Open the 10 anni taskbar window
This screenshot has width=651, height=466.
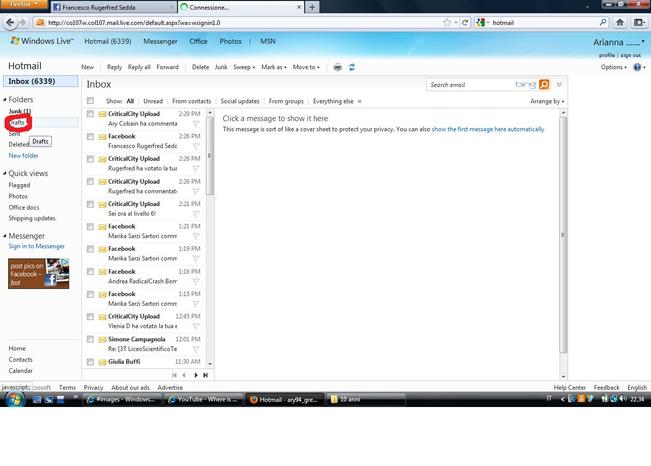pos(365,399)
